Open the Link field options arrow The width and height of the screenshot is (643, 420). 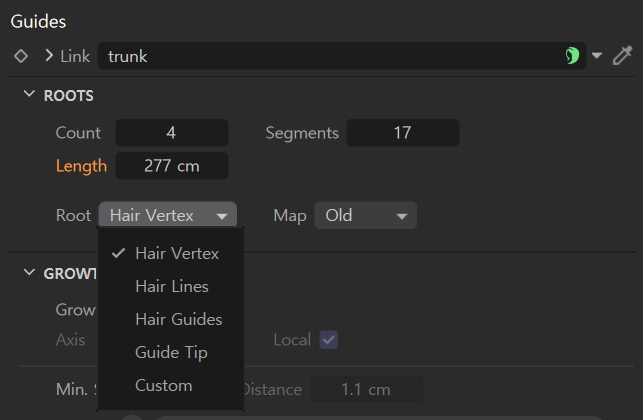(x=597, y=56)
